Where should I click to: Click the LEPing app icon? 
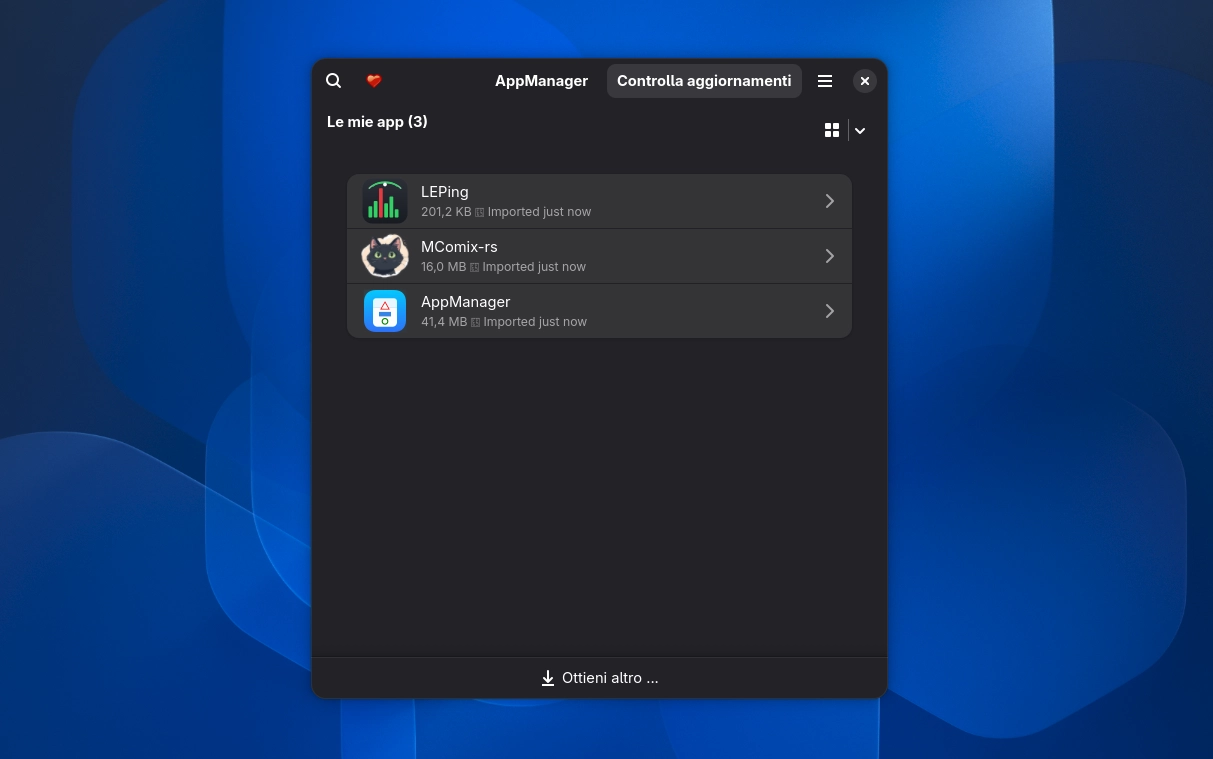click(x=385, y=201)
